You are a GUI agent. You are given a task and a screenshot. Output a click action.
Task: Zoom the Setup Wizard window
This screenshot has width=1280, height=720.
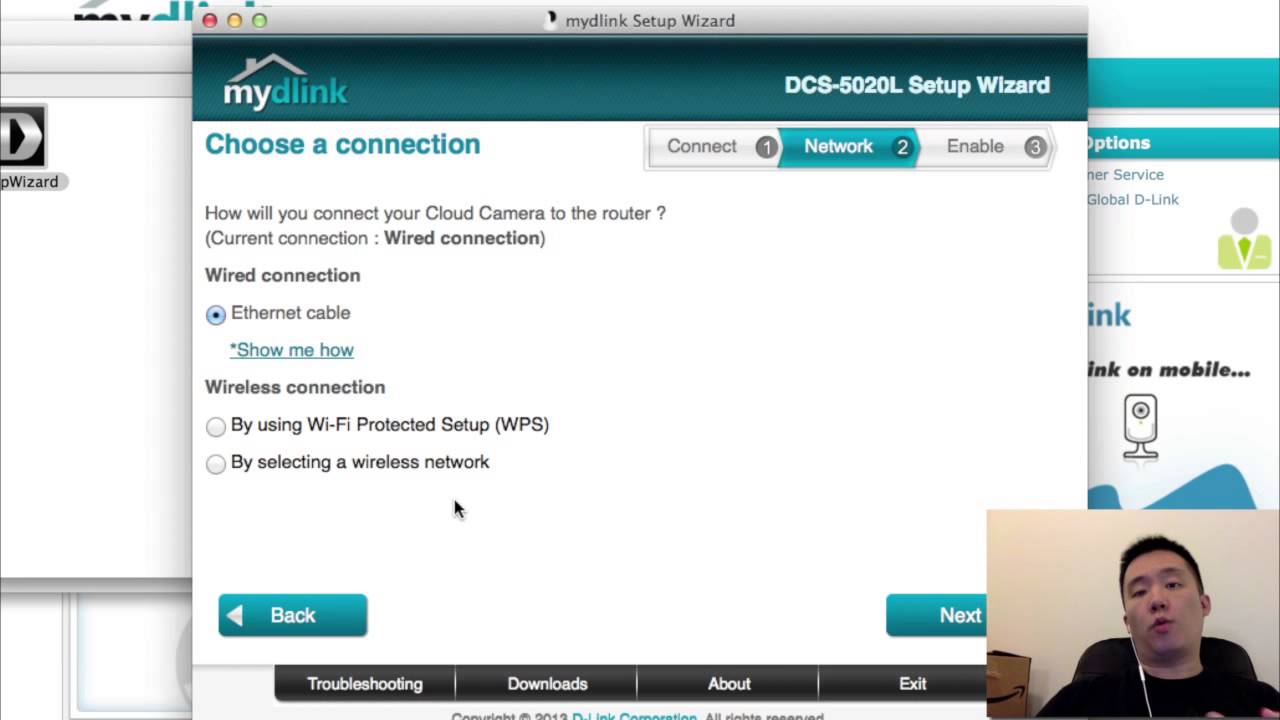point(260,20)
